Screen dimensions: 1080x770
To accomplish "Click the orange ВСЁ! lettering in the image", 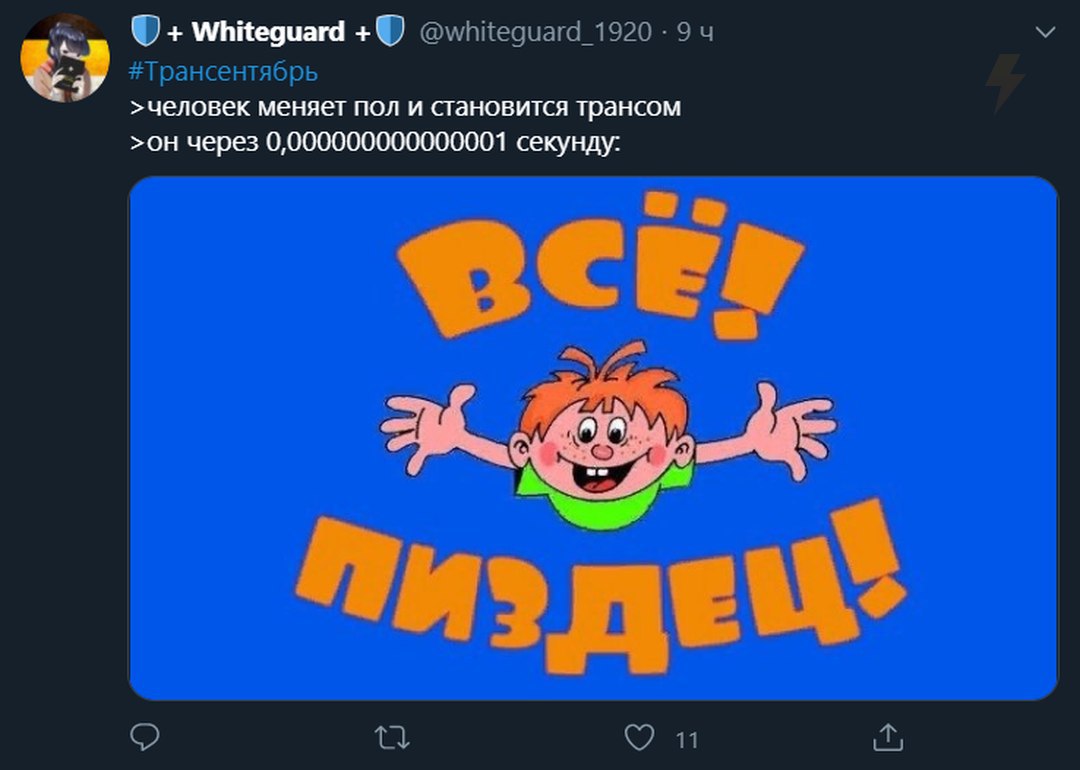I will coord(601,269).
